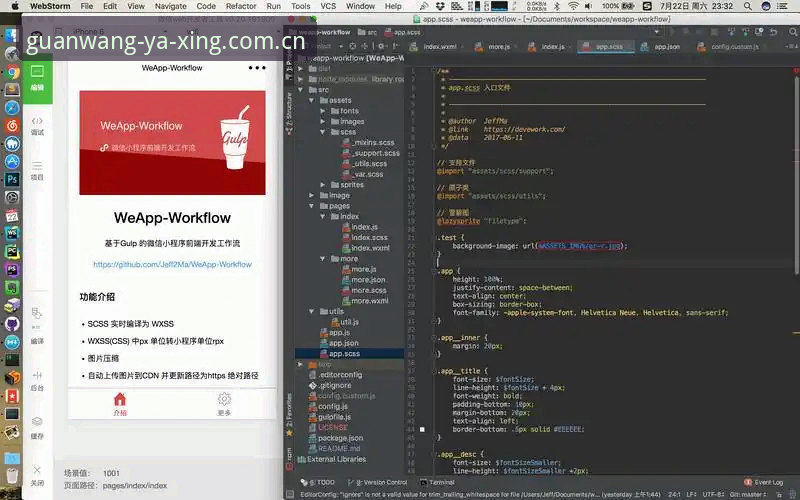
Task: Switch to the index.js editor tab
Action: click(x=547, y=46)
